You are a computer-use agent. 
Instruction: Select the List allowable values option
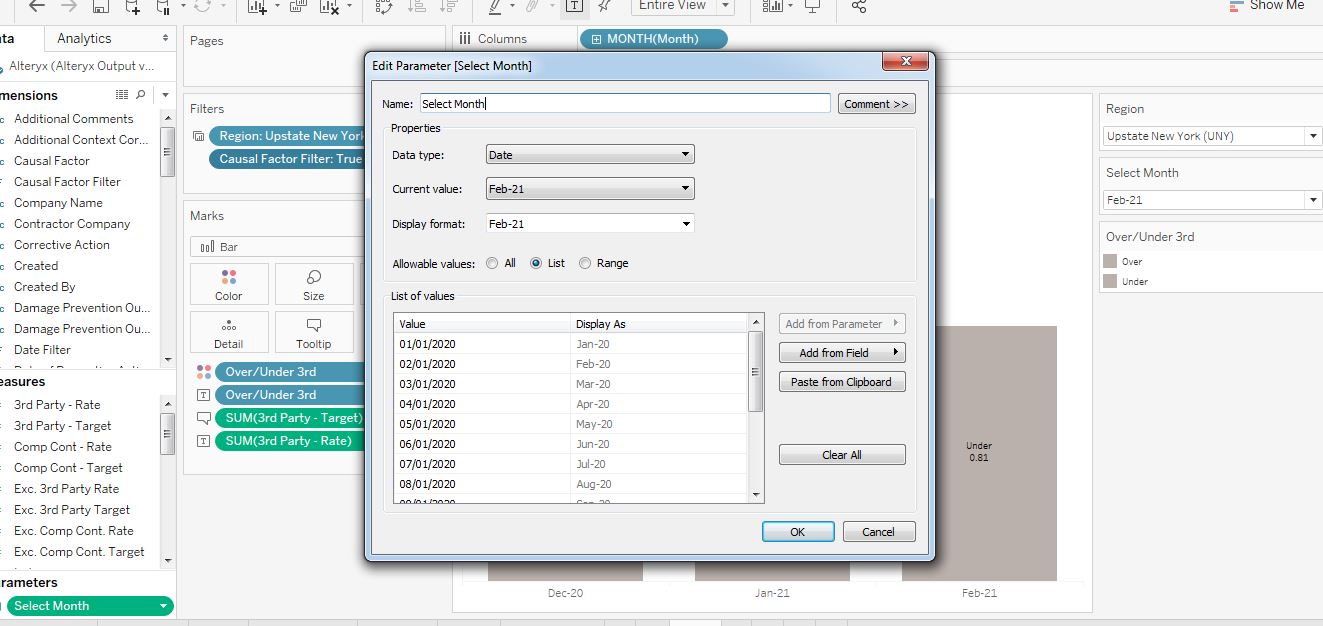coord(536,263)
